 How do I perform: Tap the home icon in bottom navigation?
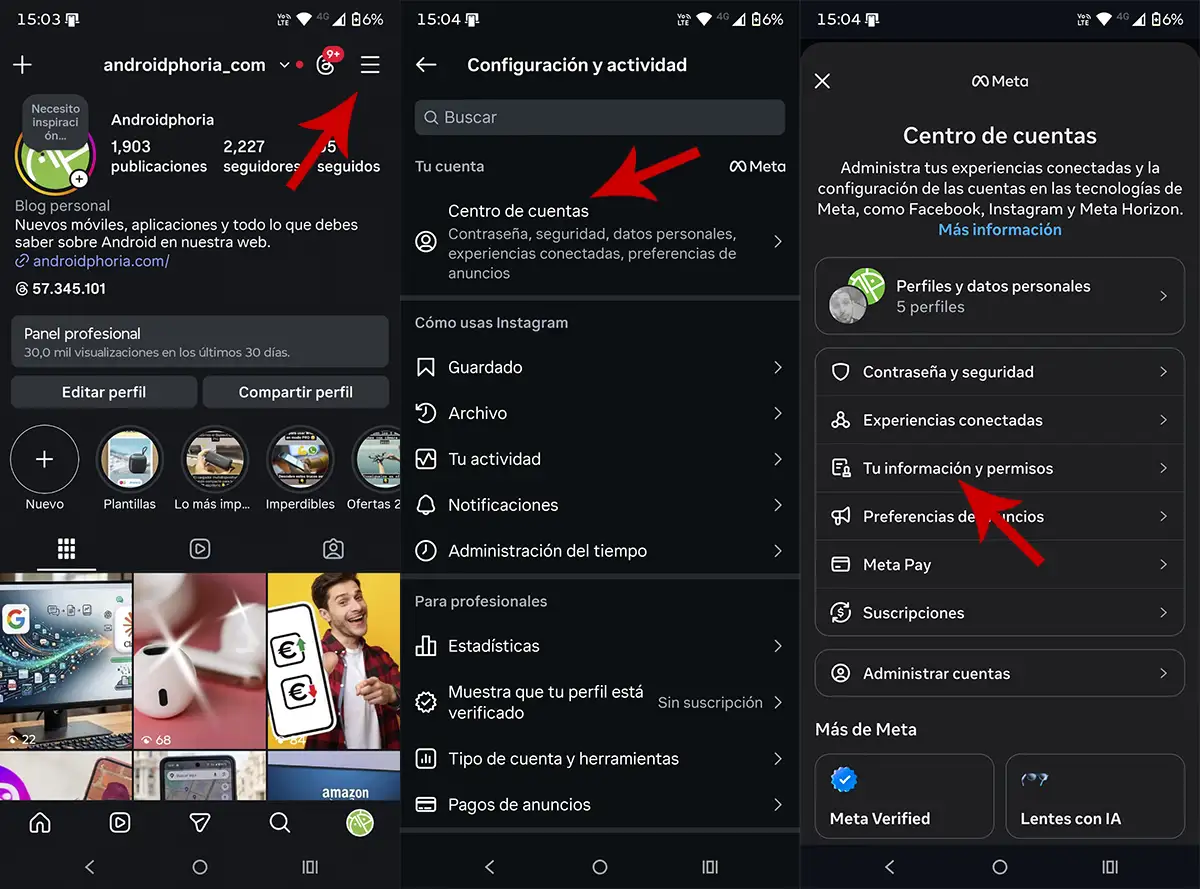pyautogui.click(x=38, y=822)
